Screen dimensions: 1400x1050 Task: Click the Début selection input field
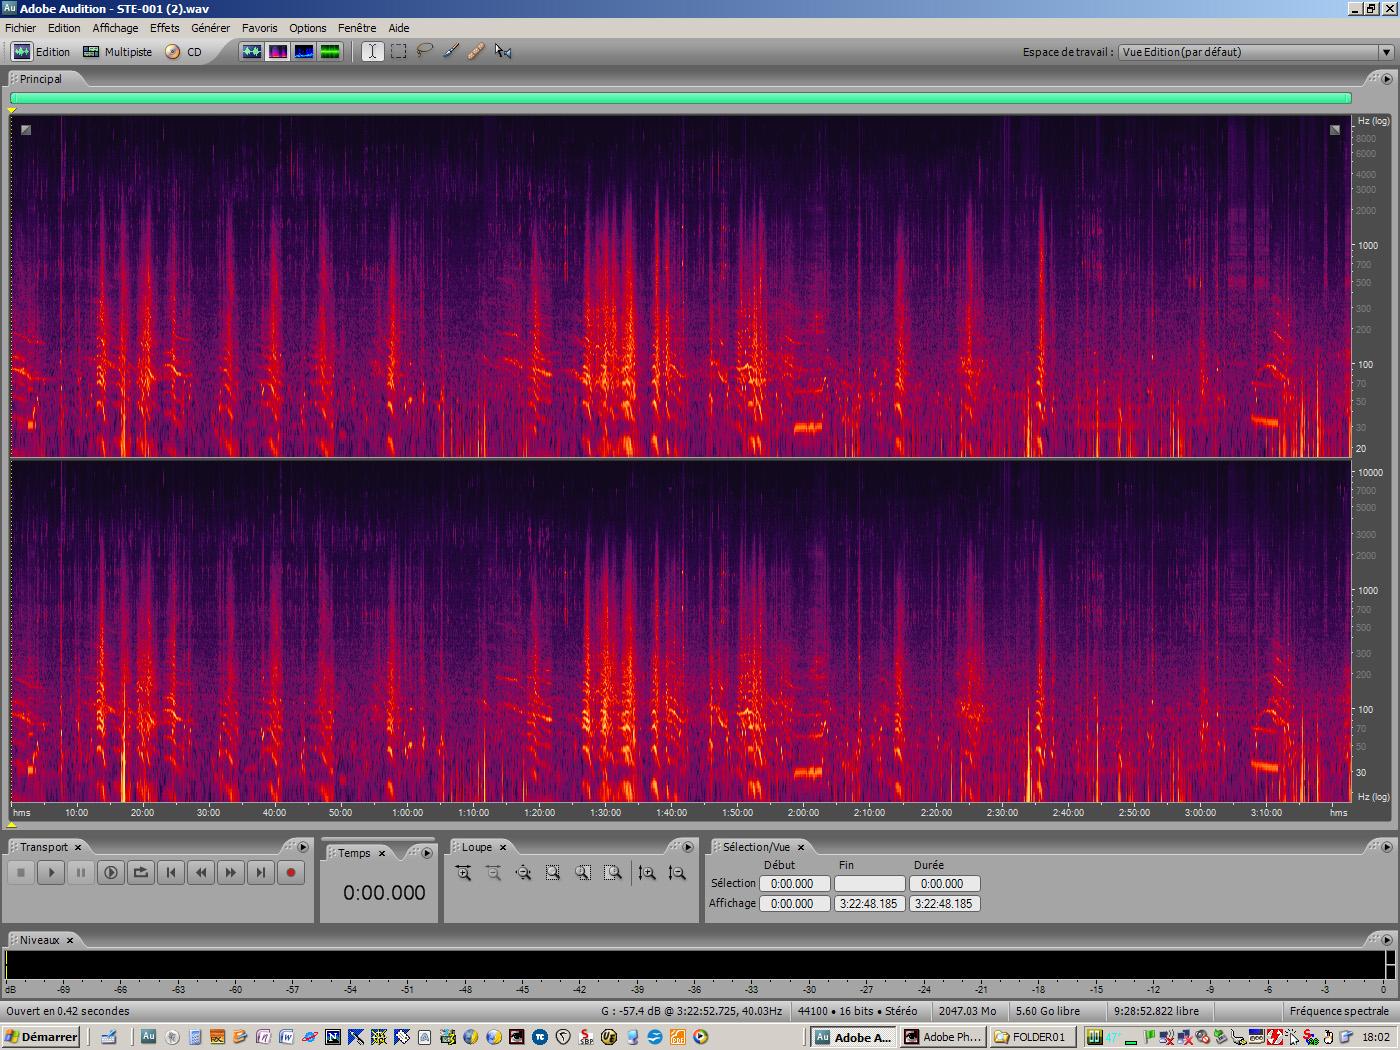[794, 883]
